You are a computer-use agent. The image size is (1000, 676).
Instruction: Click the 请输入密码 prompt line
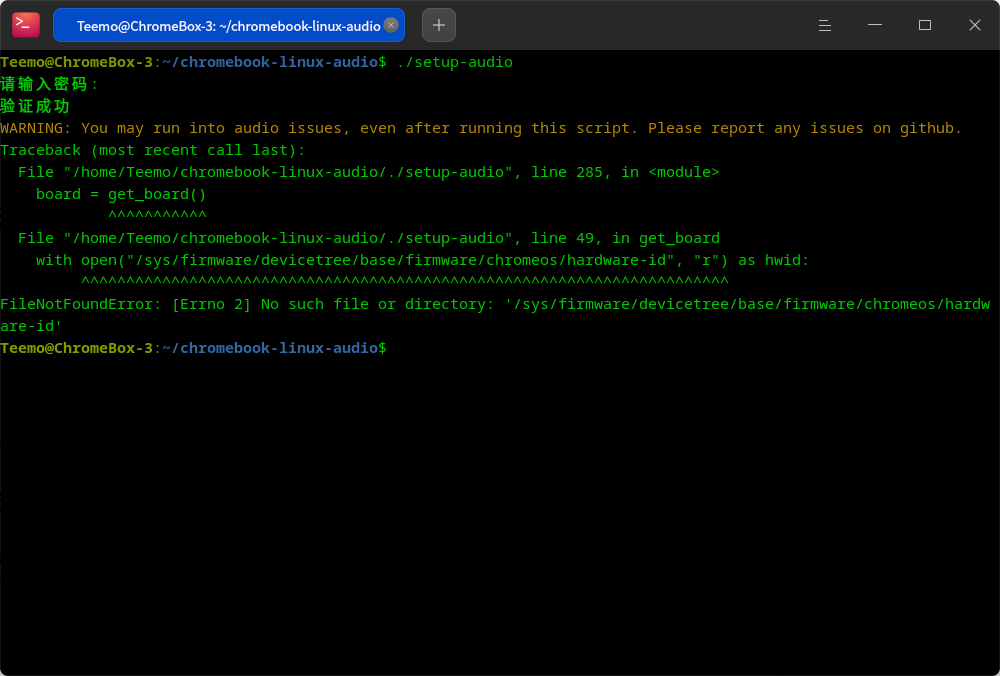pyautogui.click(x=50, y=84)
